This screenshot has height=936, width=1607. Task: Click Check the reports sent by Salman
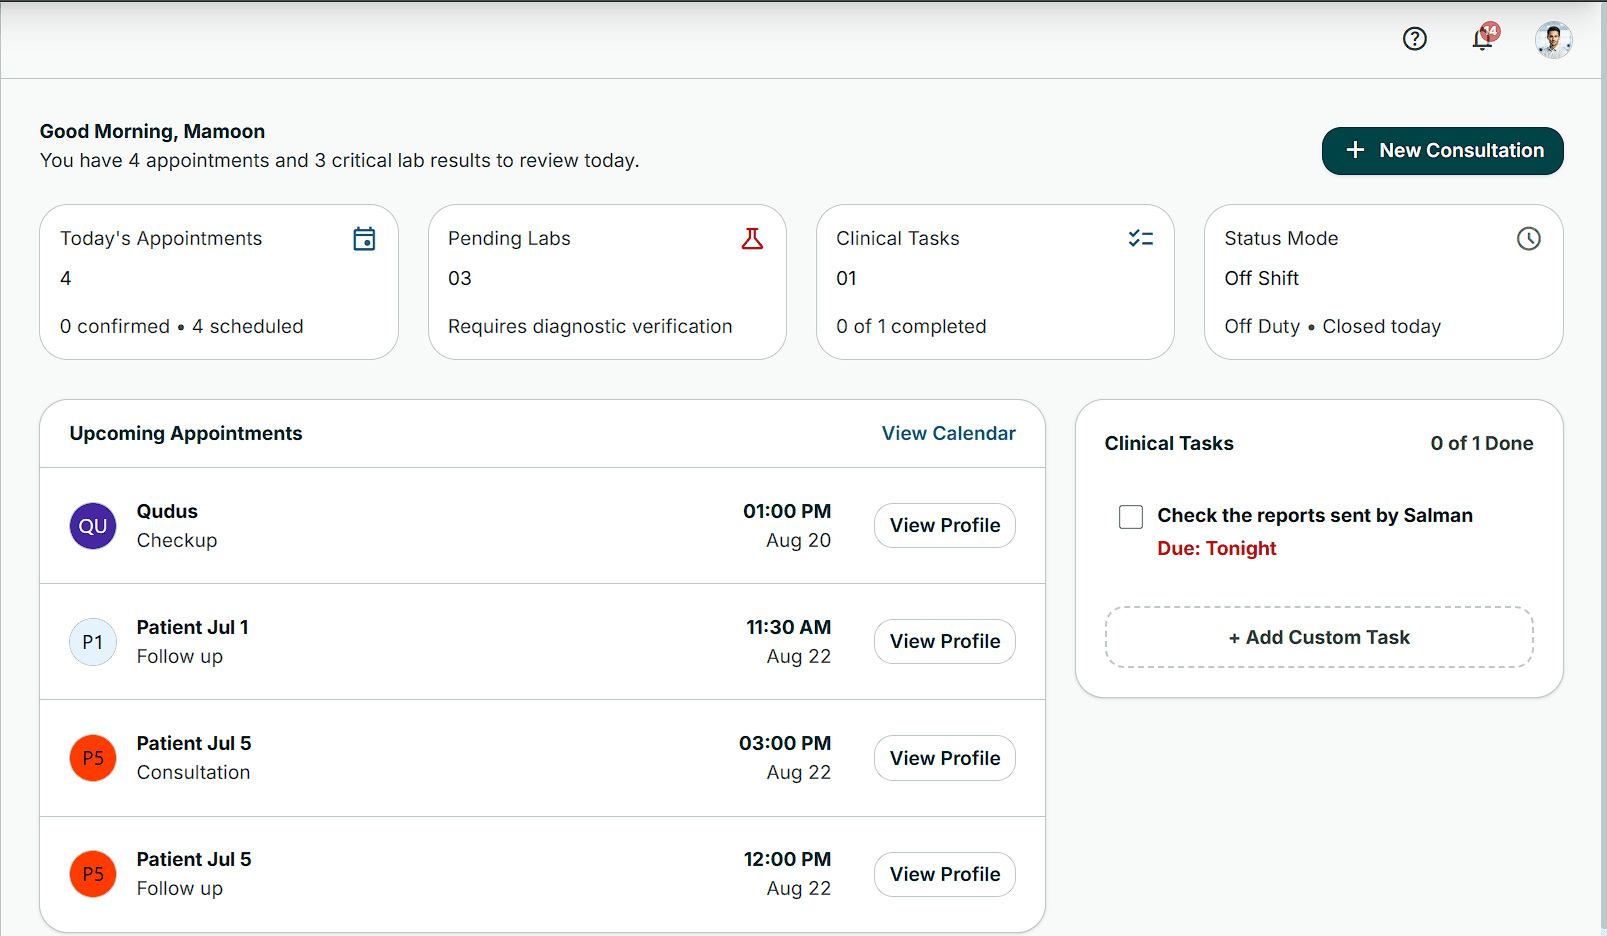(1315, 515)
